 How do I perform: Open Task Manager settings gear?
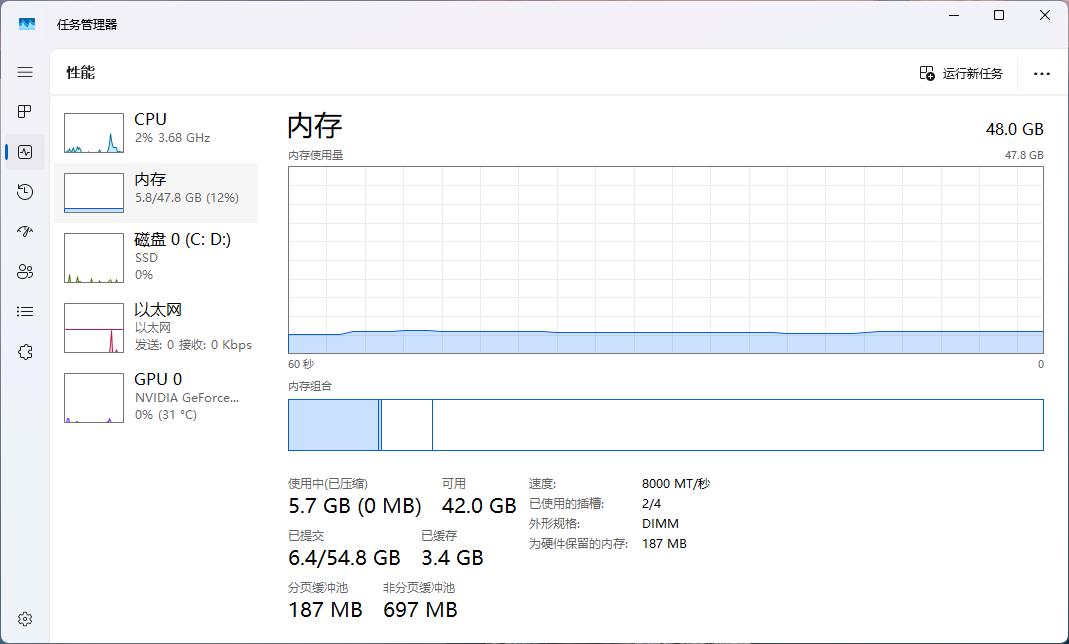tap(25, 620)
